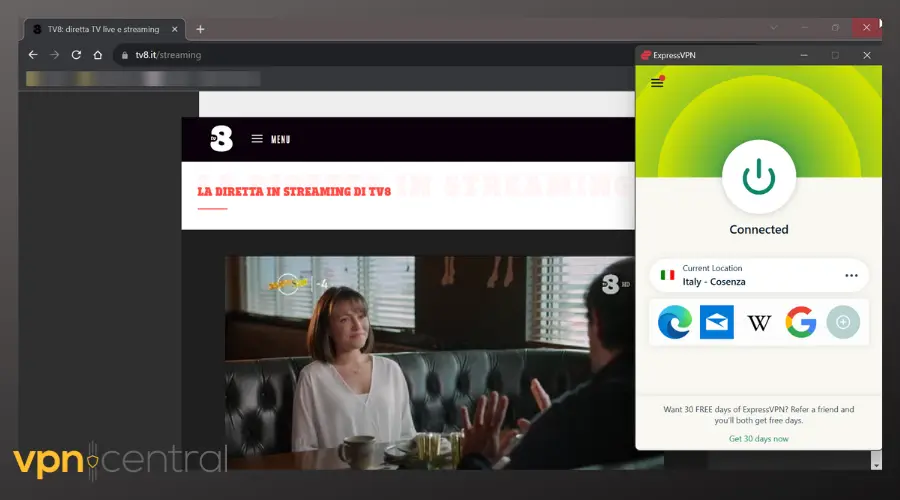The height and width of the screenshot is (500, 900).
Task: Click the TV8 logo on the site header
Action: pos(221,138)
